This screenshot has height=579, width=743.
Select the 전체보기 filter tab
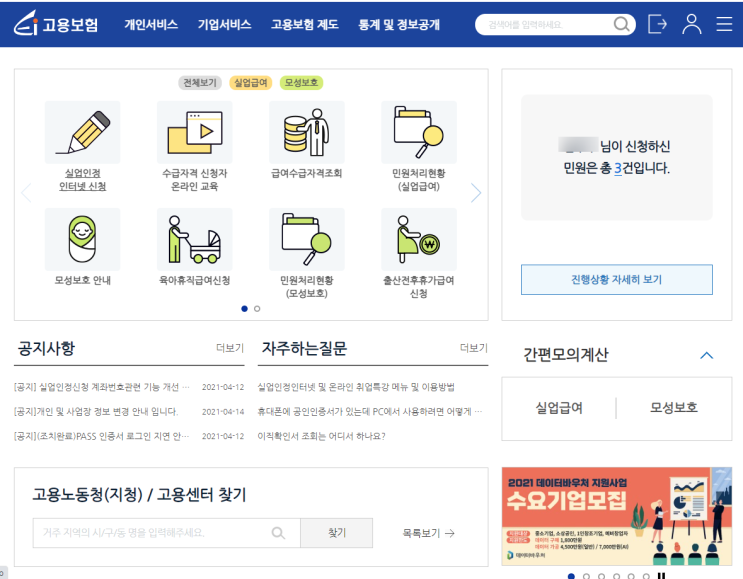click(x=200, y=83)
